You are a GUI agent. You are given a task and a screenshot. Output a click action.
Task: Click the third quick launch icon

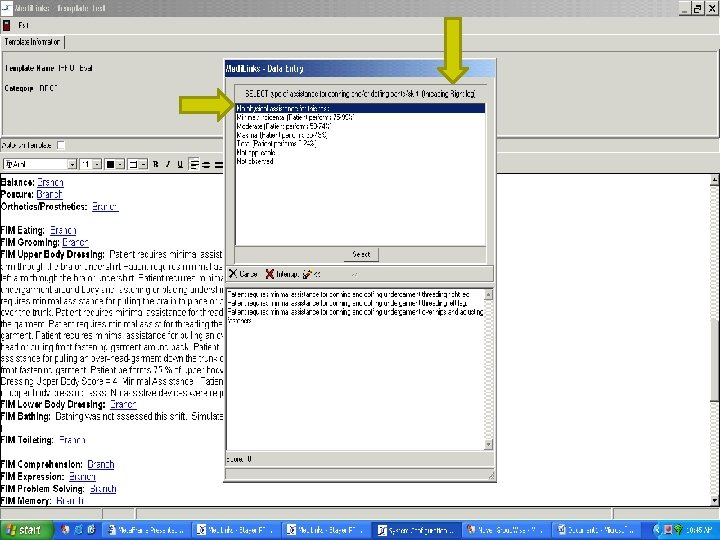[x=91, y=530]
